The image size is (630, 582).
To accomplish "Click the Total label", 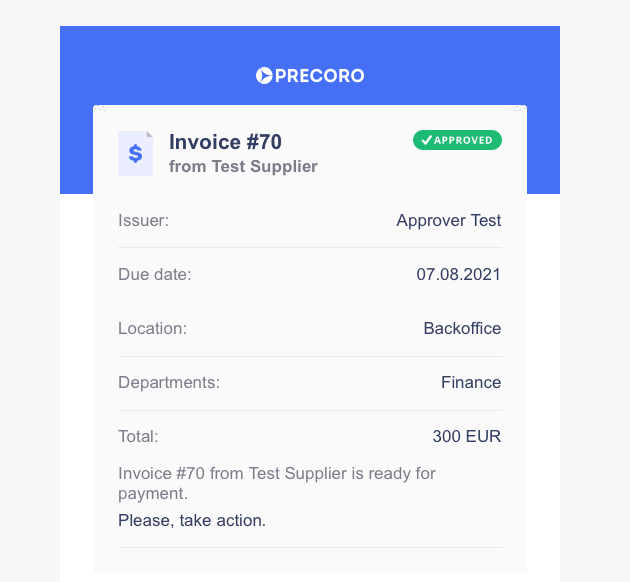I will pos(138,437).
